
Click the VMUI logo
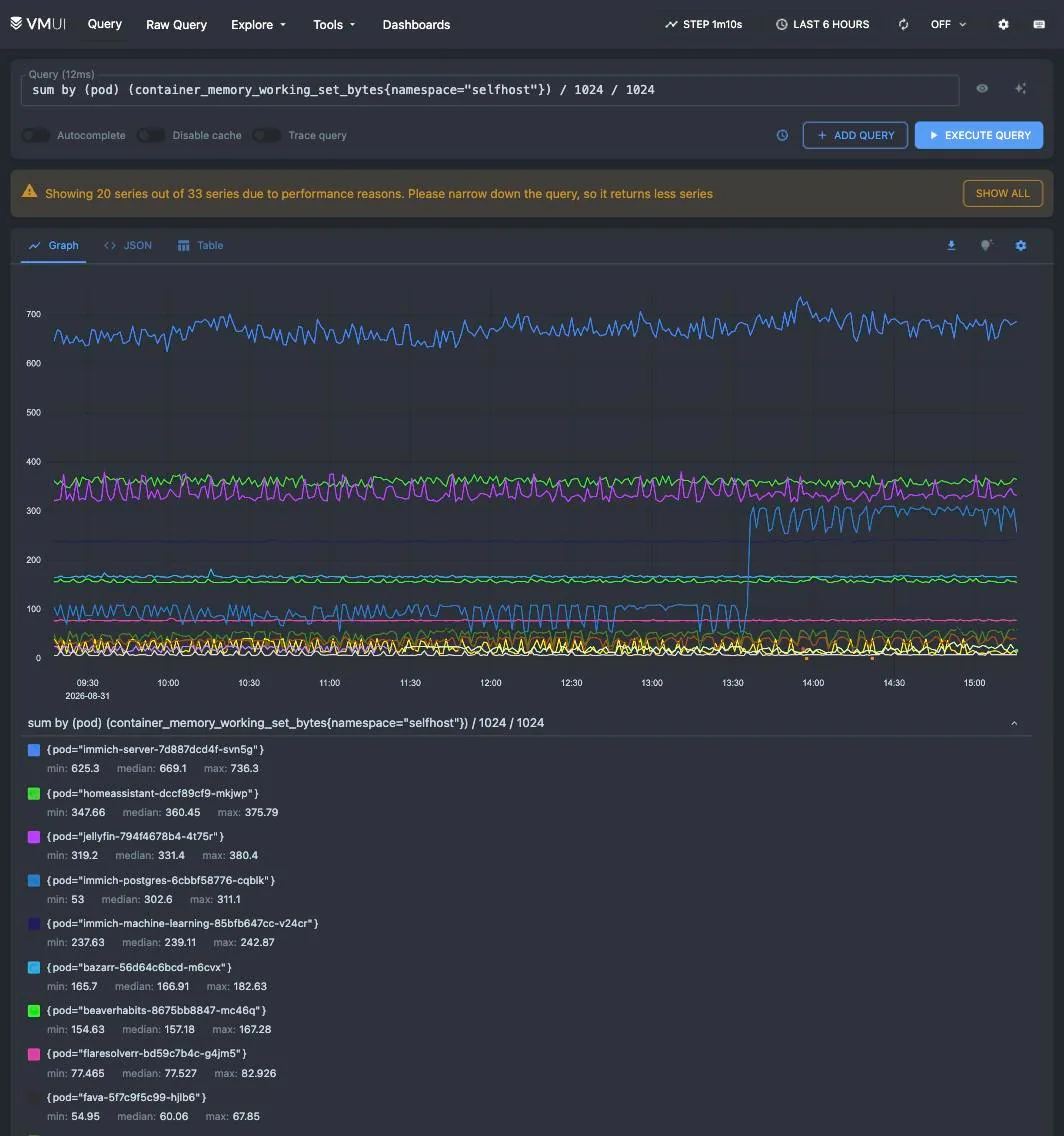coord(38,24)
